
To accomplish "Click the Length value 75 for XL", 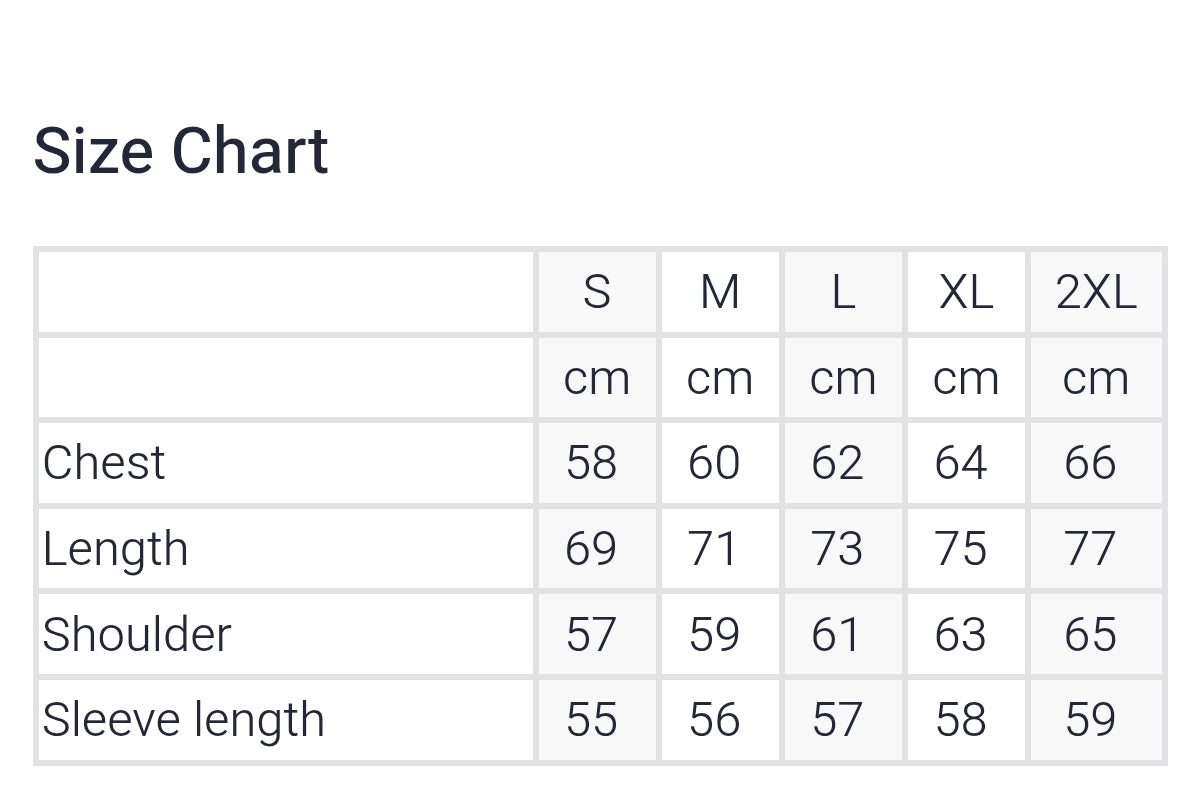I will point(960,549).
